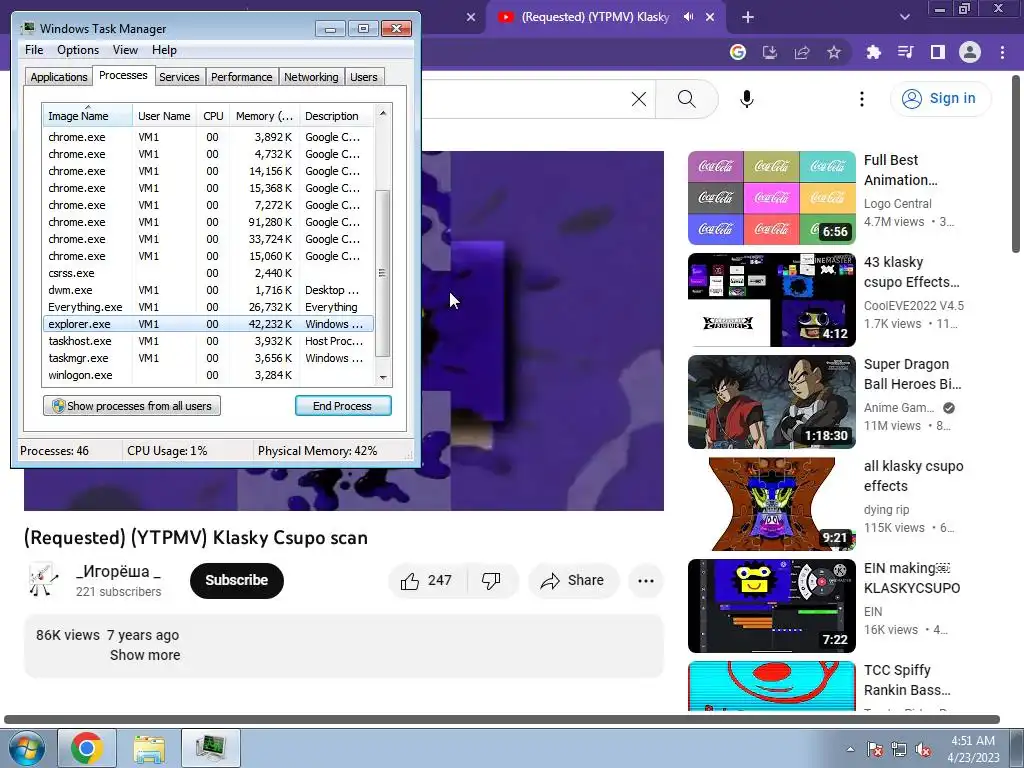1024x768 pixels.
Task: Click the install/download page icon in address bar
Action: (x=770, y=52)
